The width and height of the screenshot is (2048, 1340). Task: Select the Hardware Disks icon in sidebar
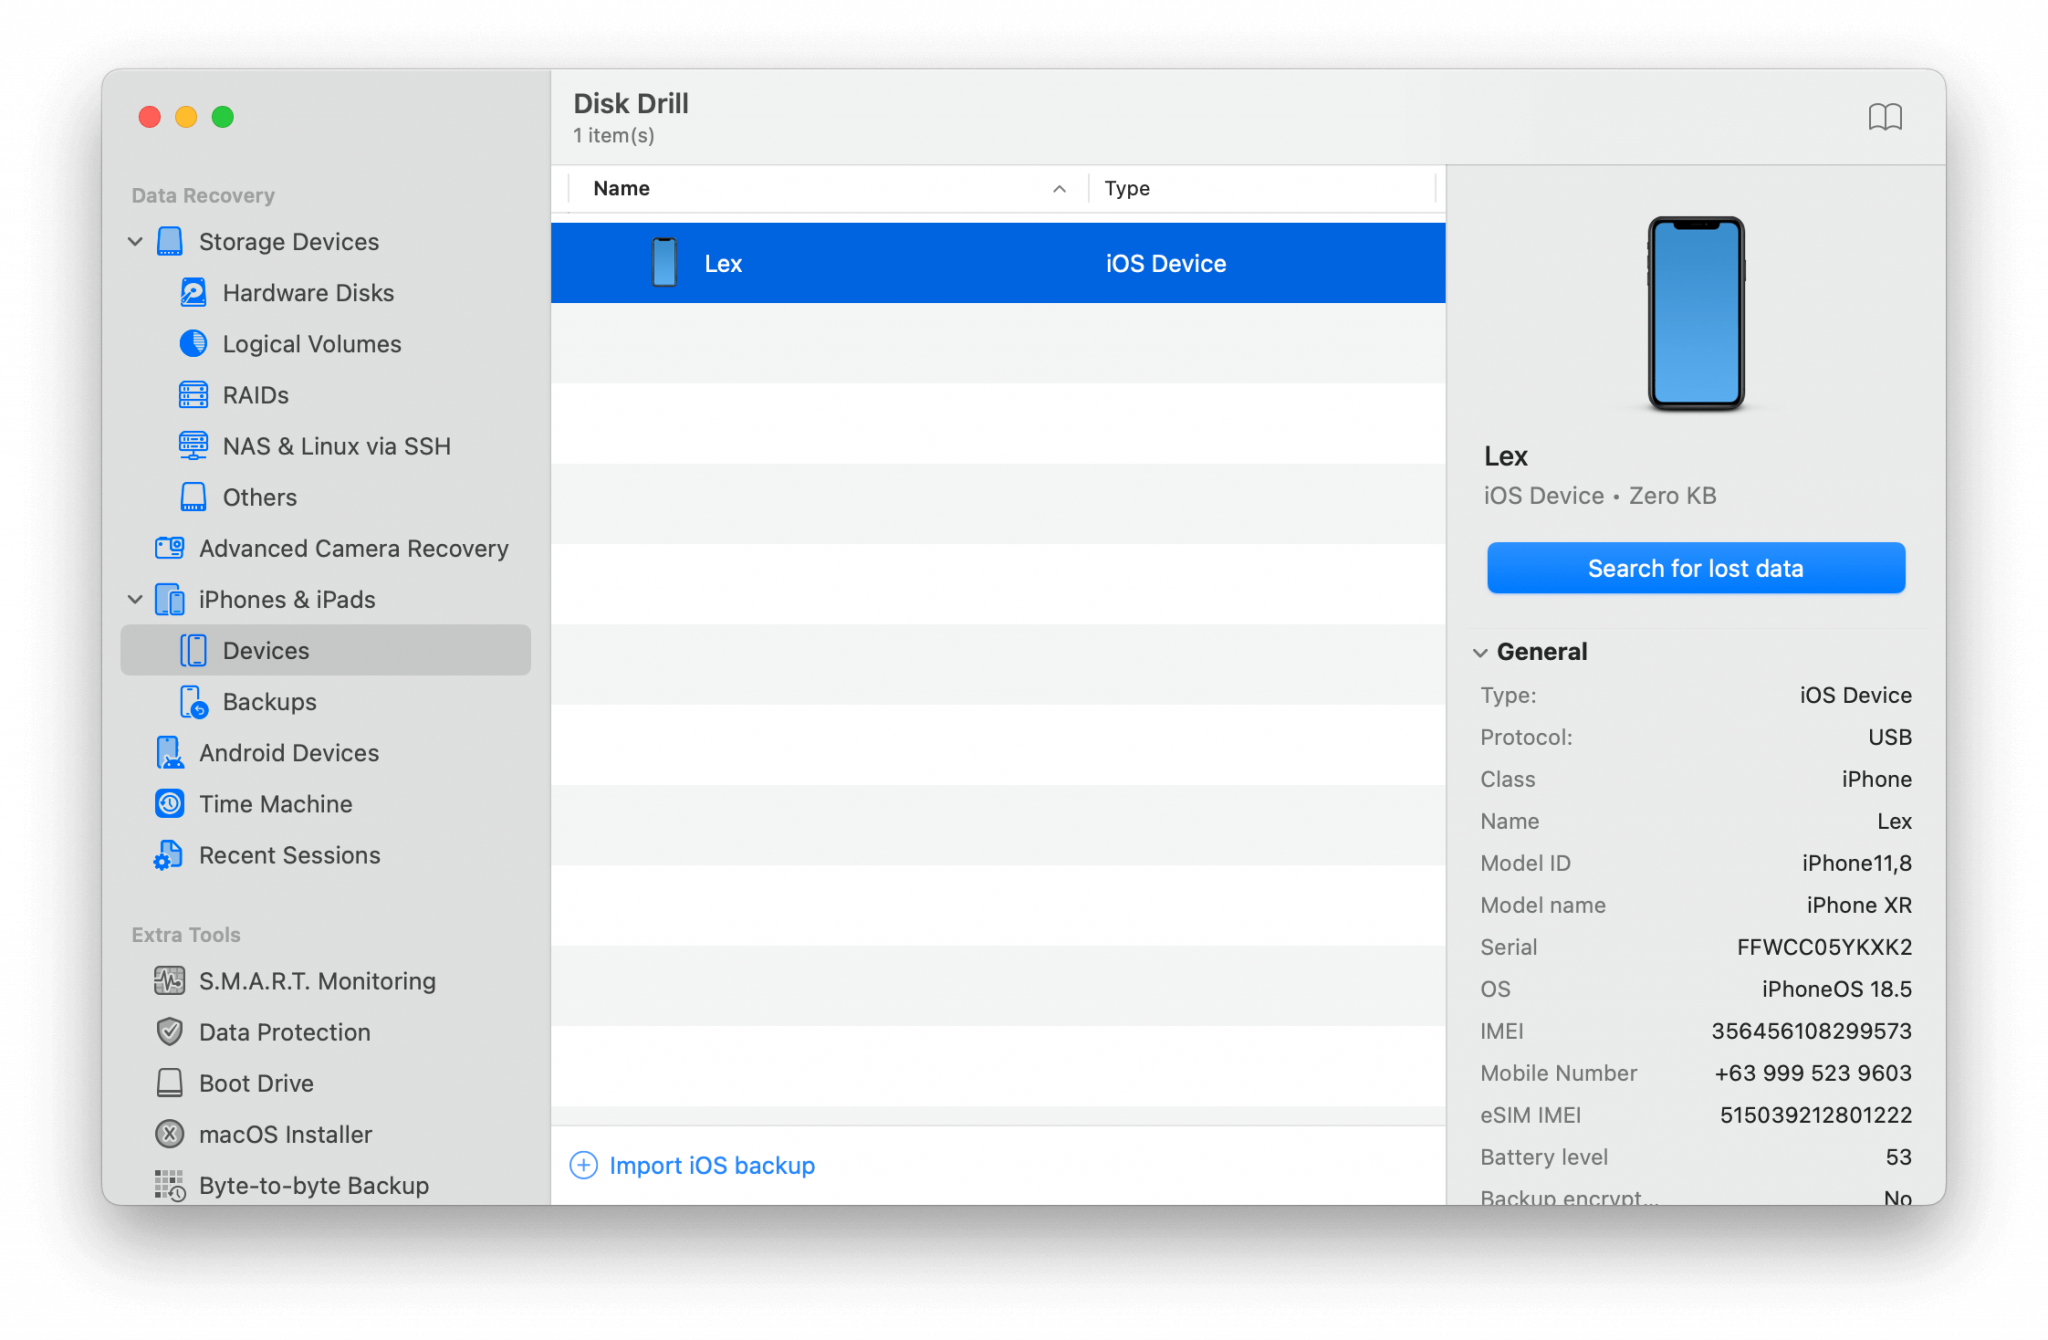pyautogui.click(x=192, y=292)
